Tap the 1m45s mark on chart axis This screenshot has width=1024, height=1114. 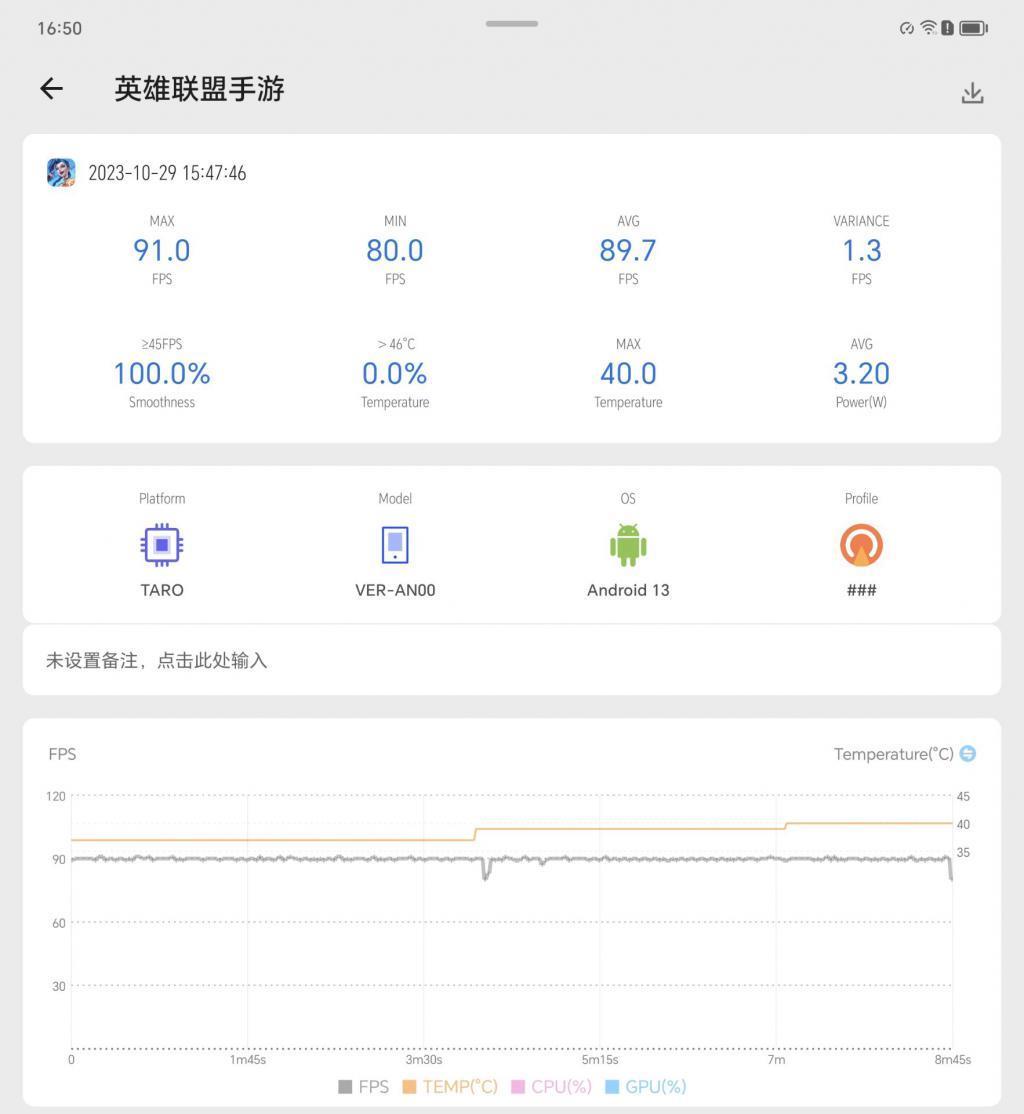coord(247,1060)
